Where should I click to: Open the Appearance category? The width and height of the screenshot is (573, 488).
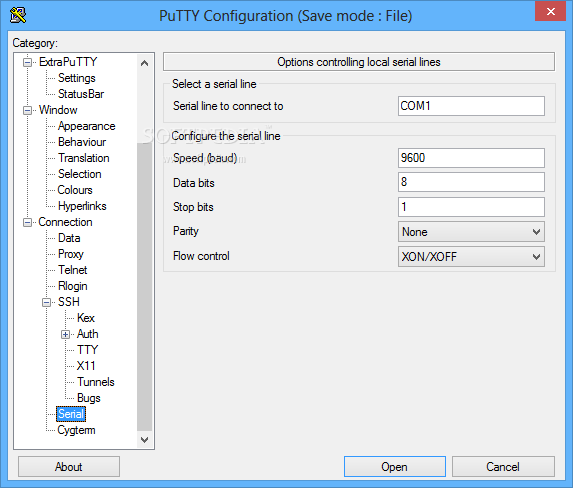coord(87,126)
